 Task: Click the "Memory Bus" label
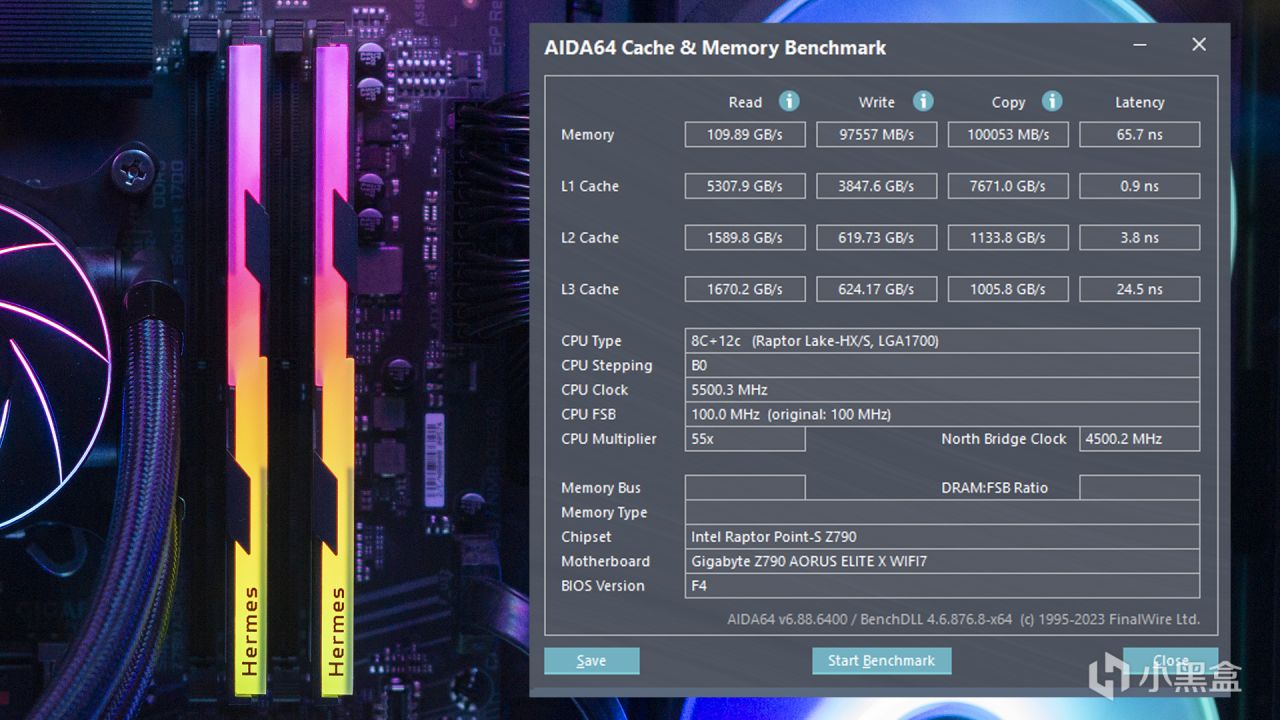pos(601,488)
